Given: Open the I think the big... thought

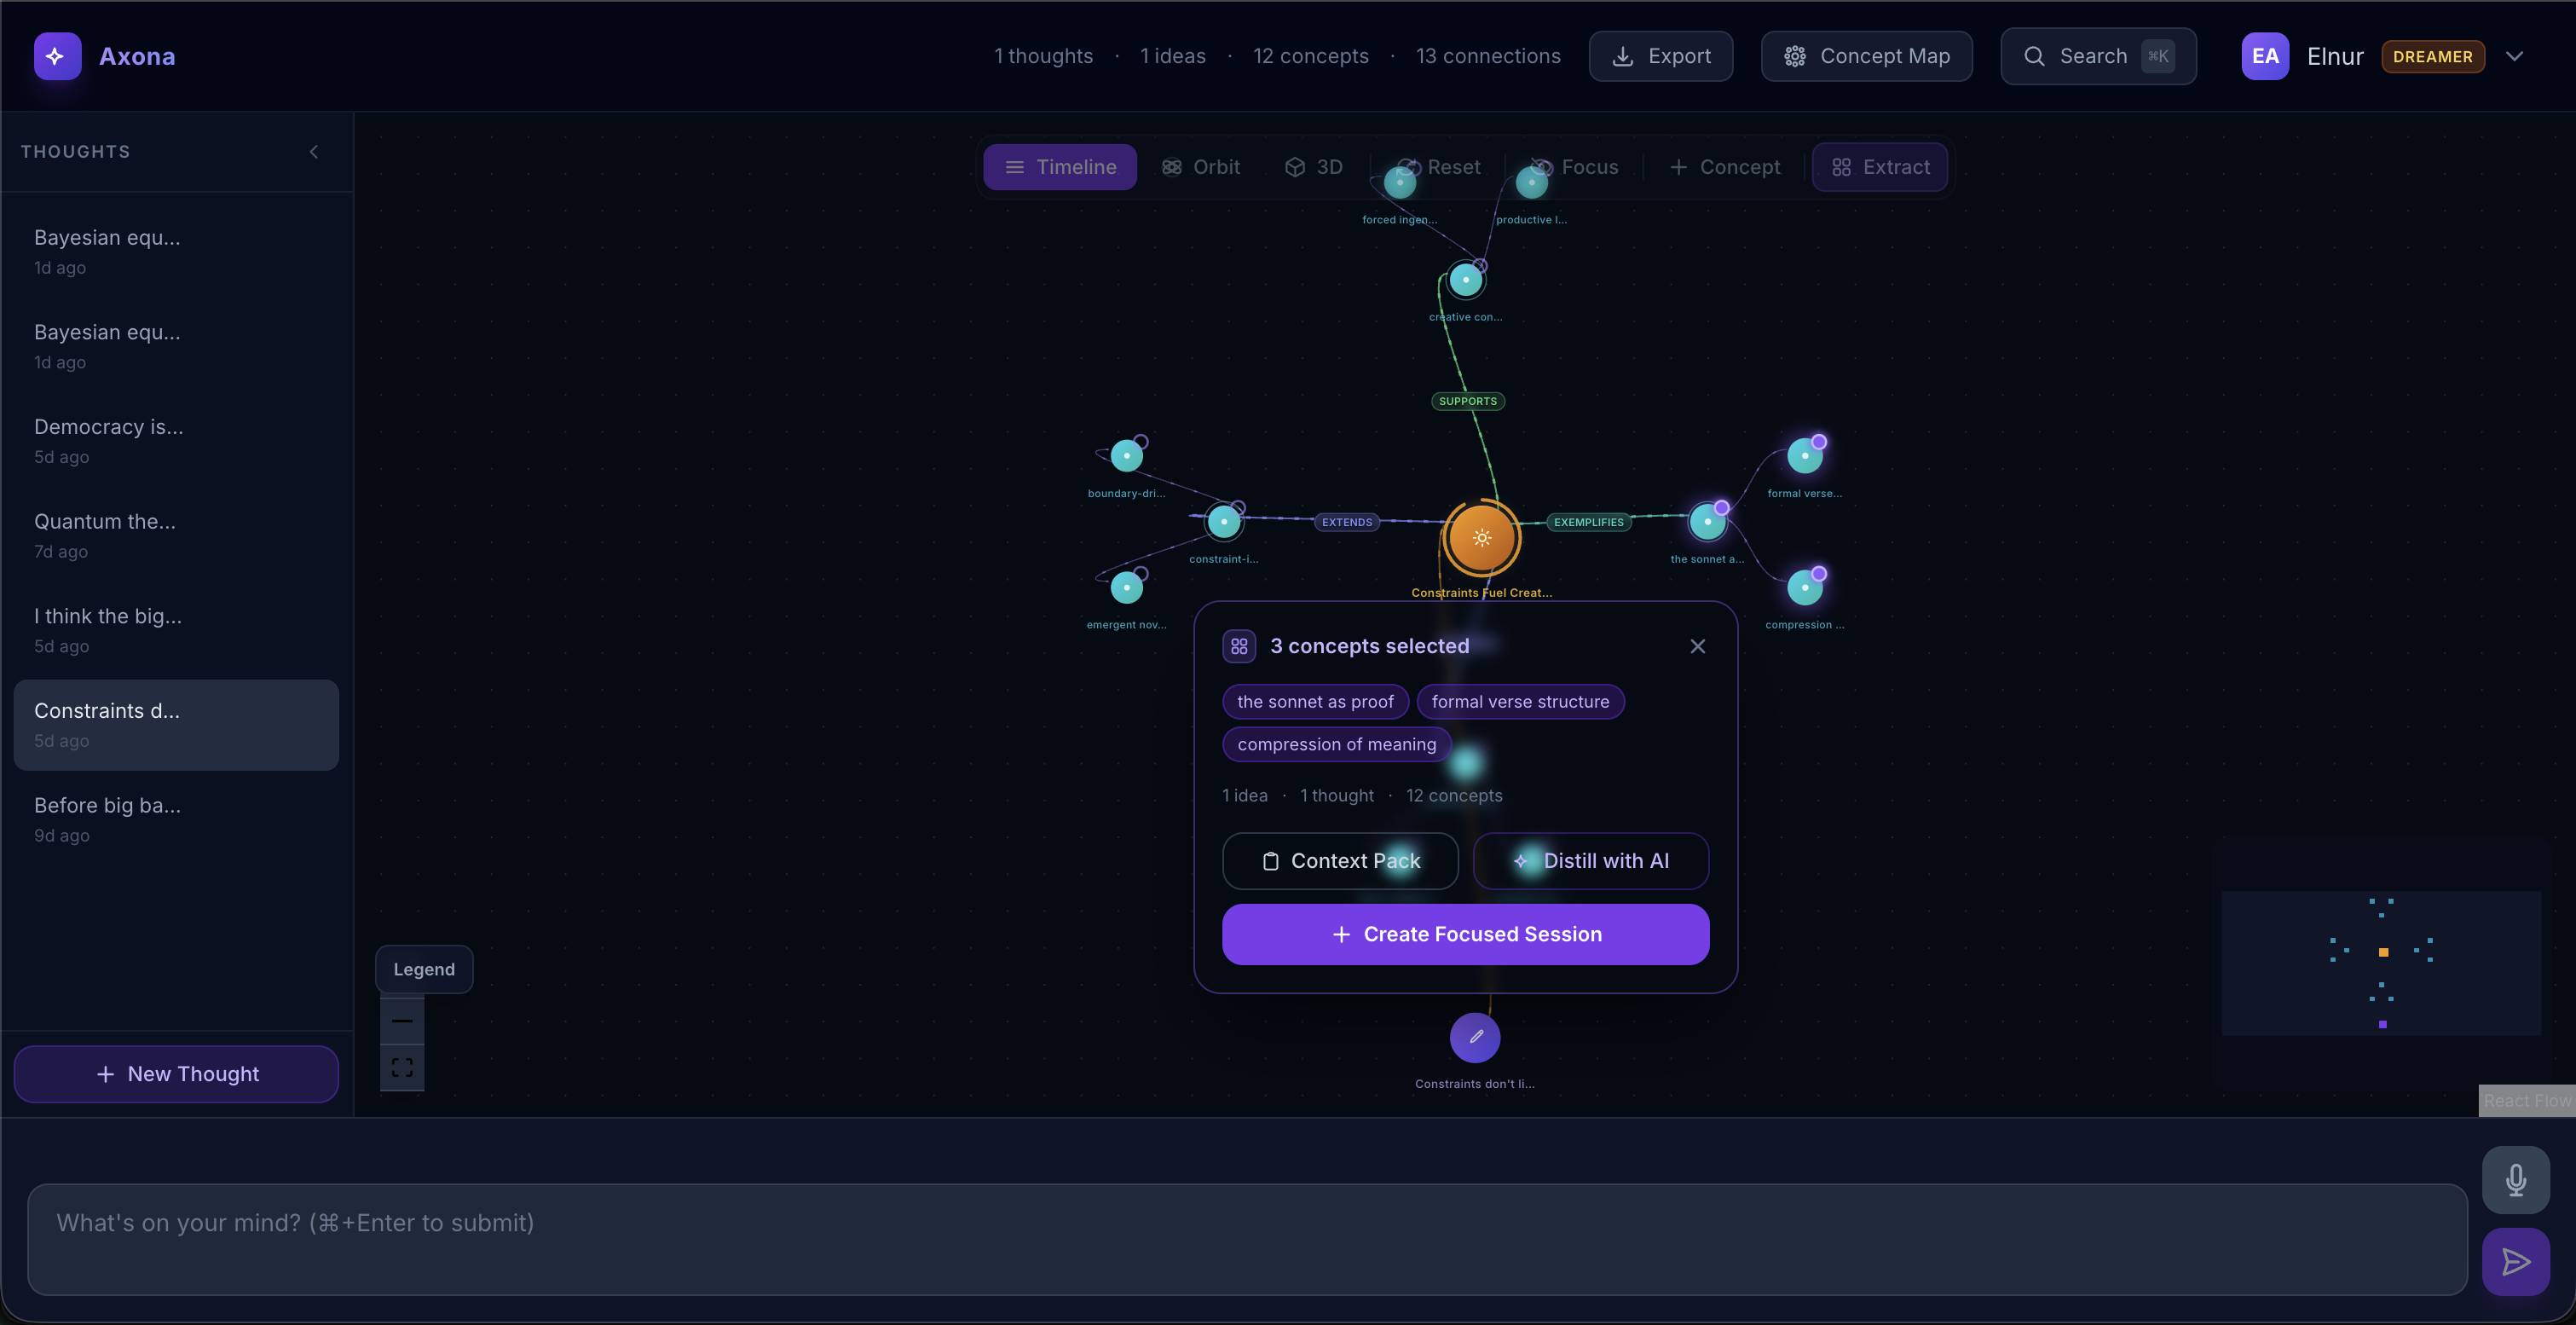Looking at the screenshot, I should [x=176, y=631].
